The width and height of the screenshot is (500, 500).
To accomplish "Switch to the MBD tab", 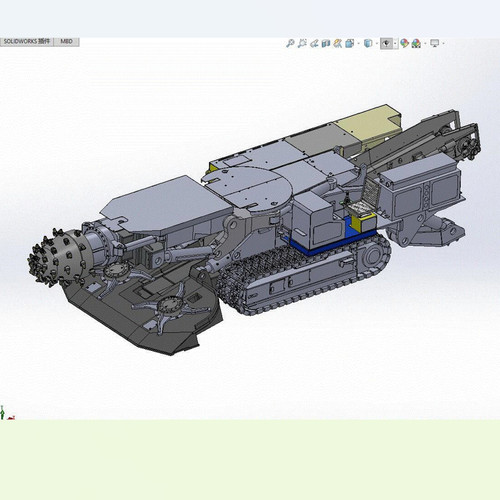I will click(66, 42).
